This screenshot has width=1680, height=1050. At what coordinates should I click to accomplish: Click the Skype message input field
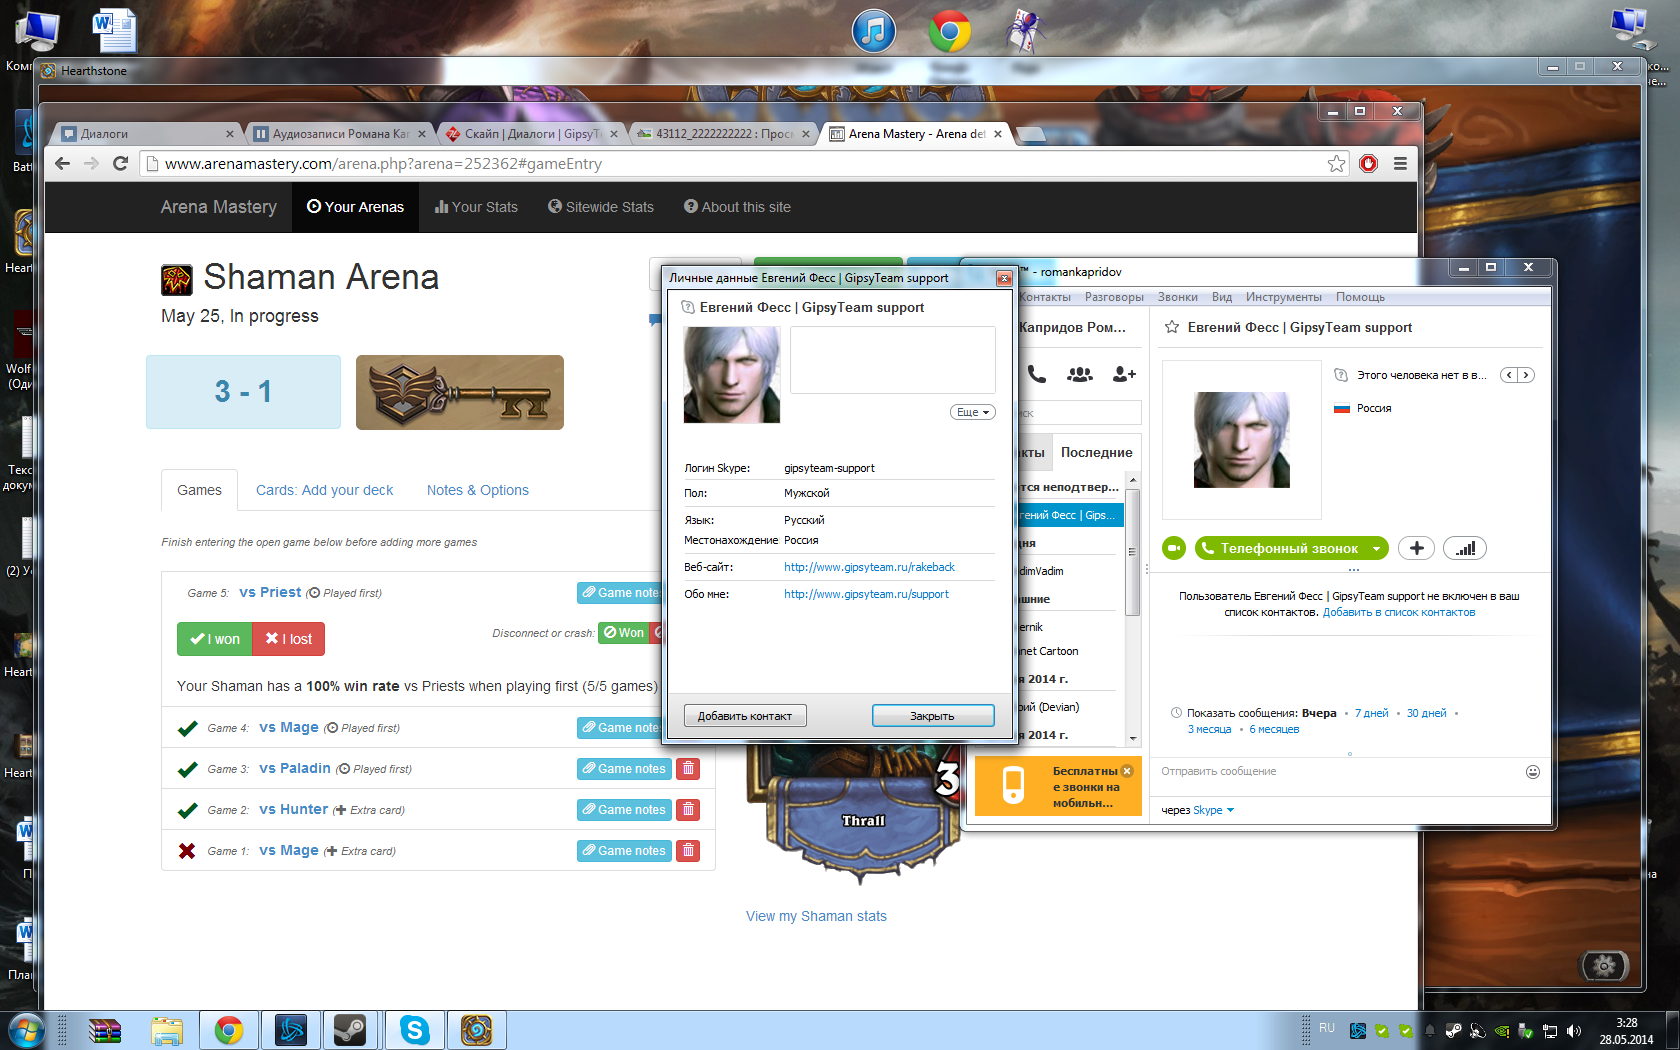coord(1340,771)
